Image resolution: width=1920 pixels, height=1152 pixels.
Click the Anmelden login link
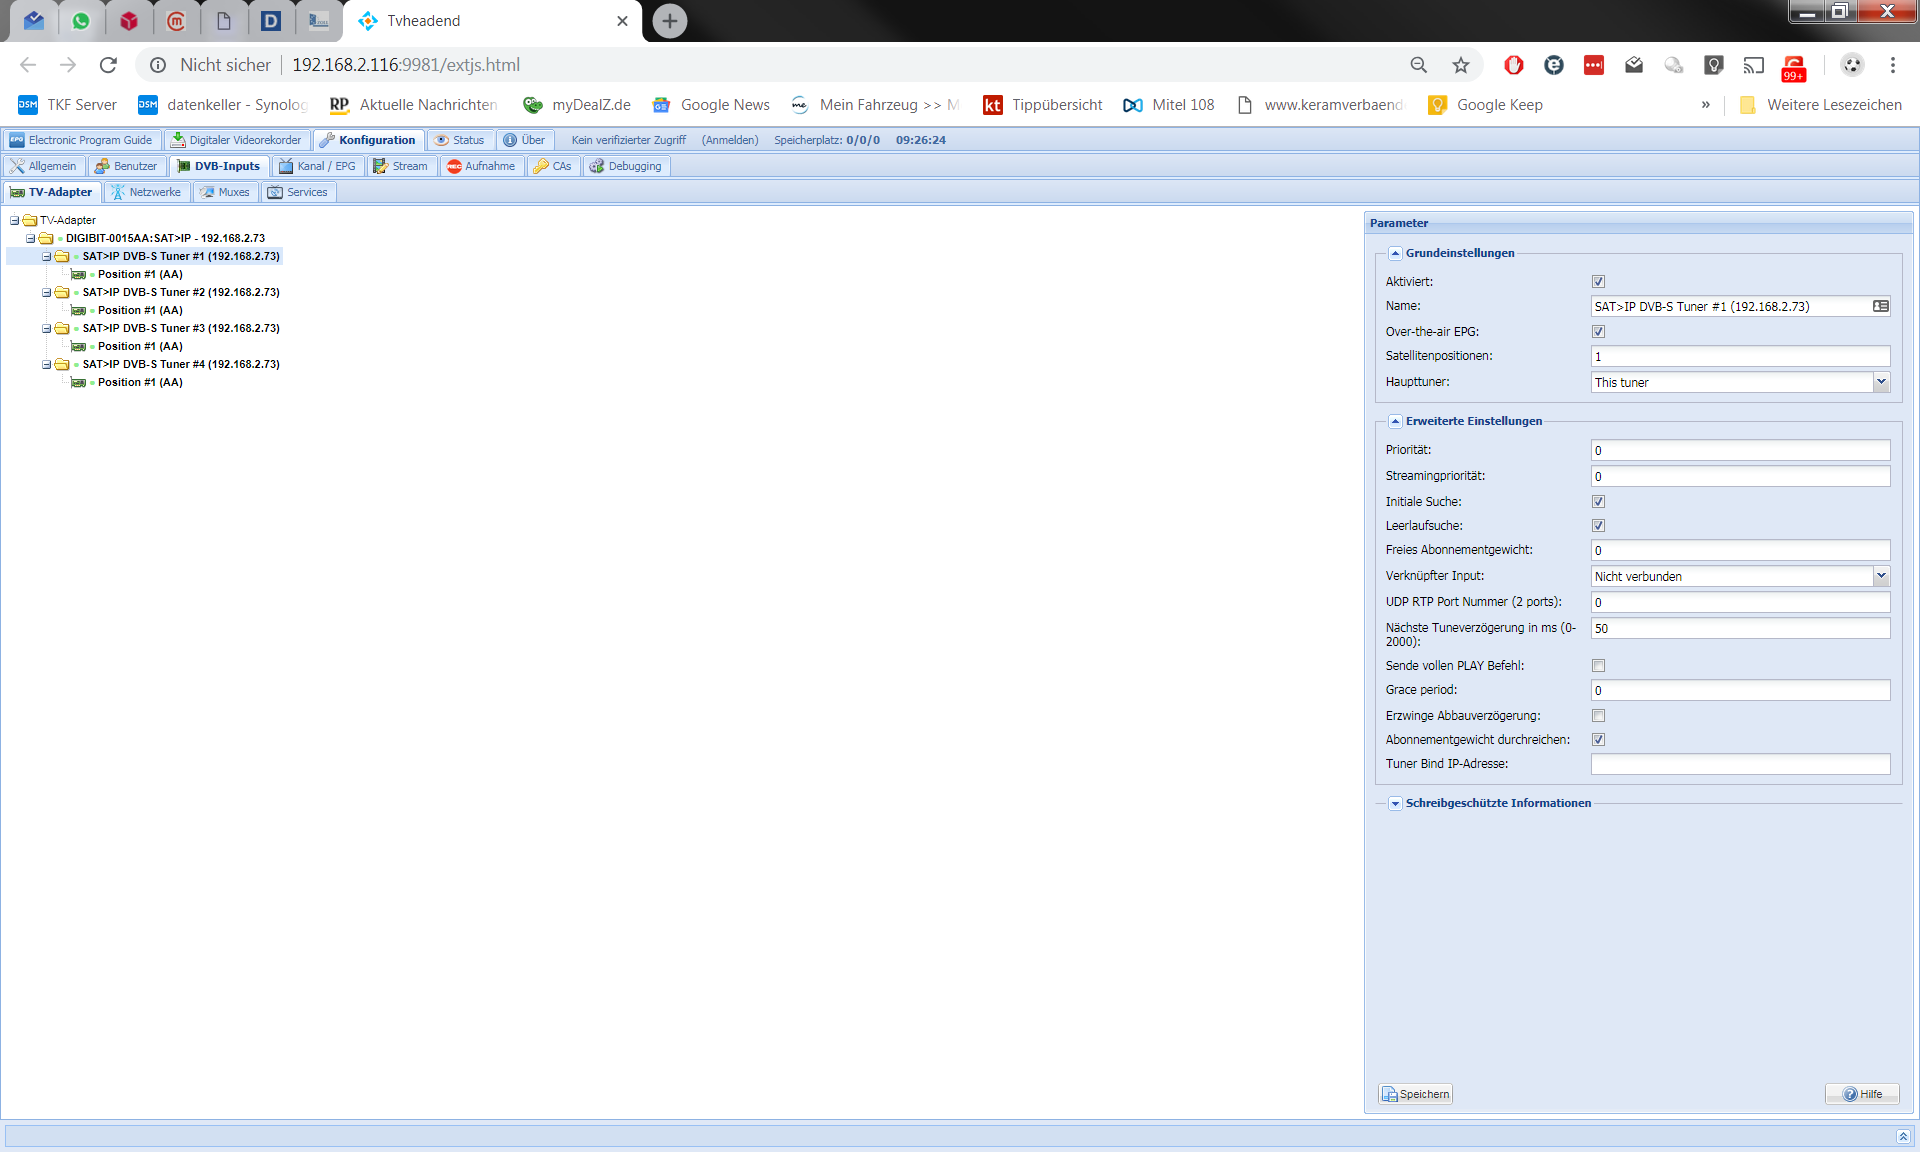[730, 140]
